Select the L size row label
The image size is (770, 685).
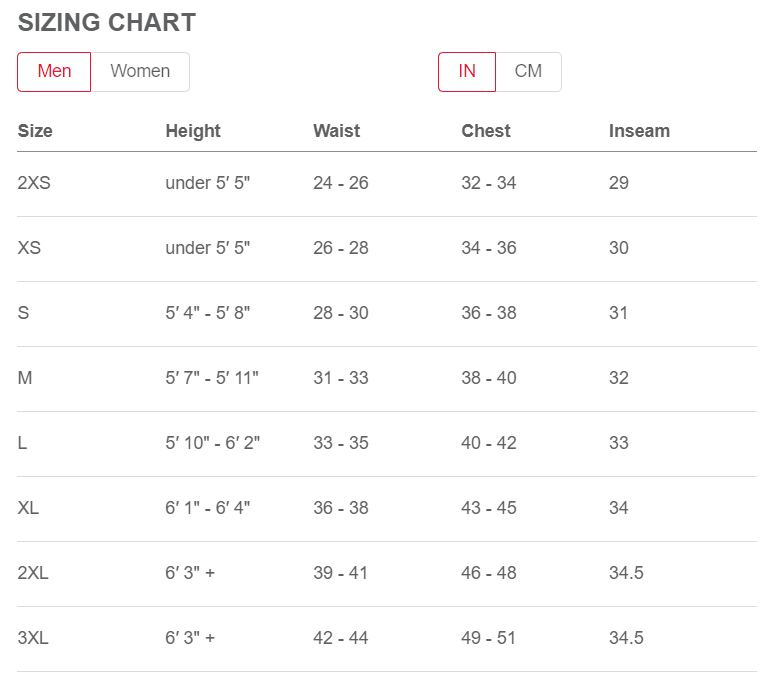22,443
